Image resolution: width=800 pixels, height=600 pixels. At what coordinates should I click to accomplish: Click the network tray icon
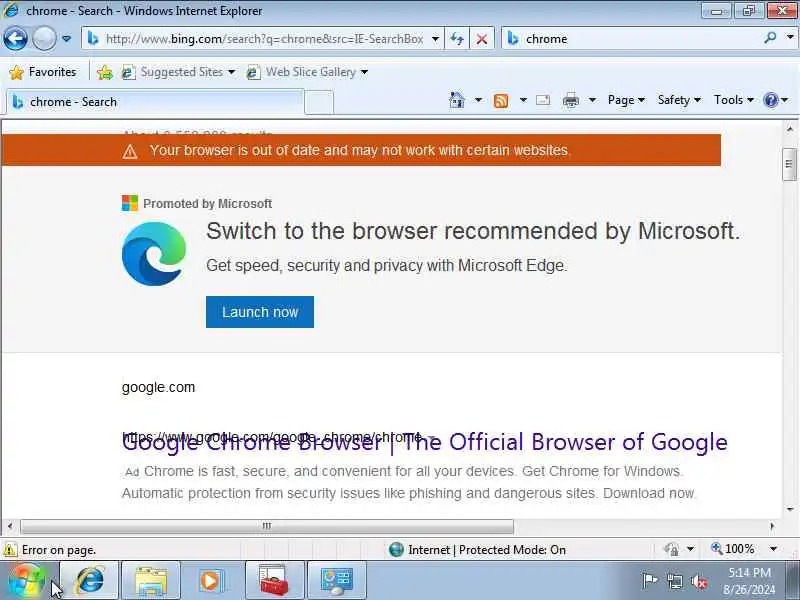[674, 581]
